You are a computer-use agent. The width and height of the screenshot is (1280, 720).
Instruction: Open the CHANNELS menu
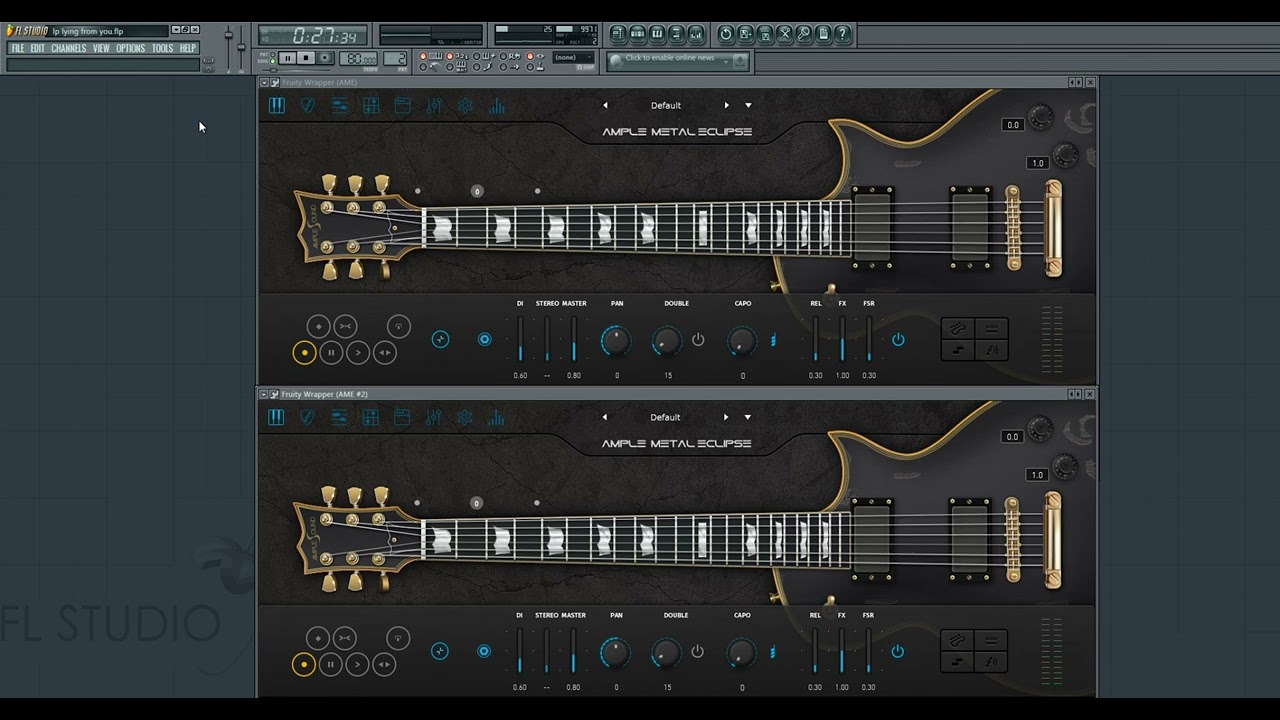point(69,48)
